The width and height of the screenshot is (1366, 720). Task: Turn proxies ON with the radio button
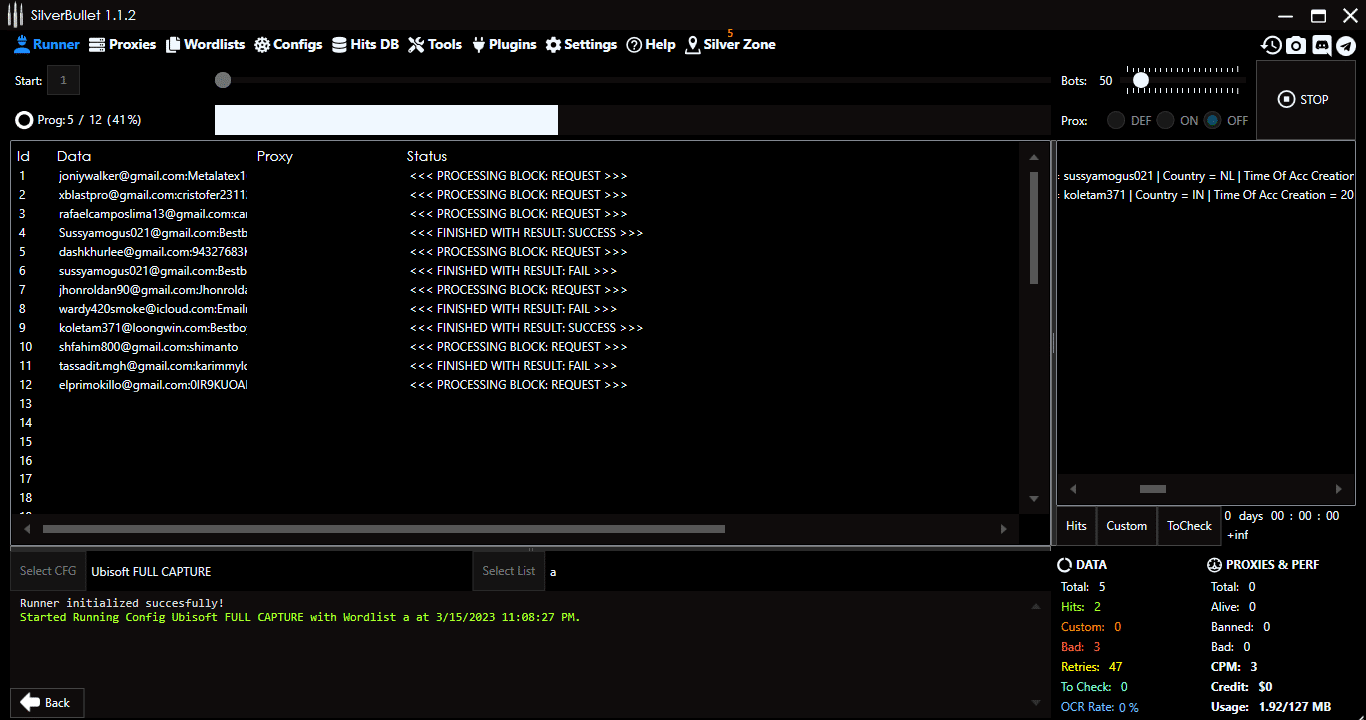(x=1165, y=119)
